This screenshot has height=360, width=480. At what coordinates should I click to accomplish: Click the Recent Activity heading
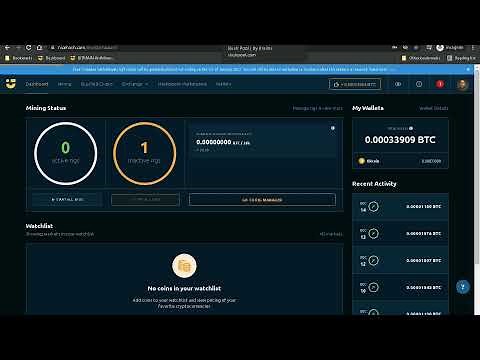pos(374,184)
